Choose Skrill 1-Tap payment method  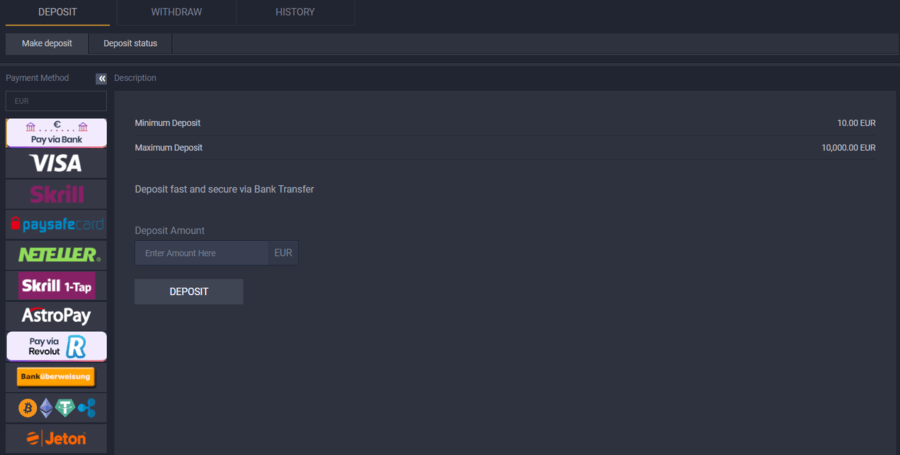point(56,286)
